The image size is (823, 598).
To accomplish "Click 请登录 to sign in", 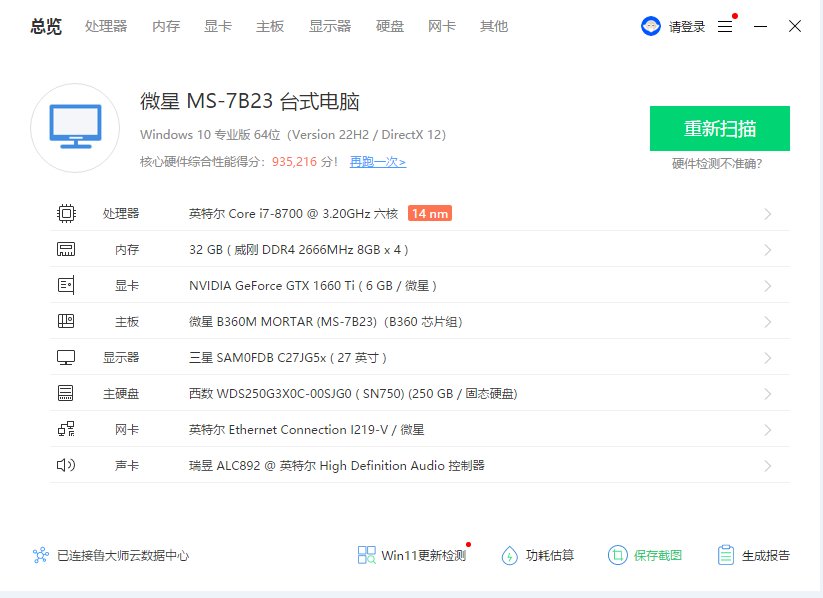I will pos(687,27).
